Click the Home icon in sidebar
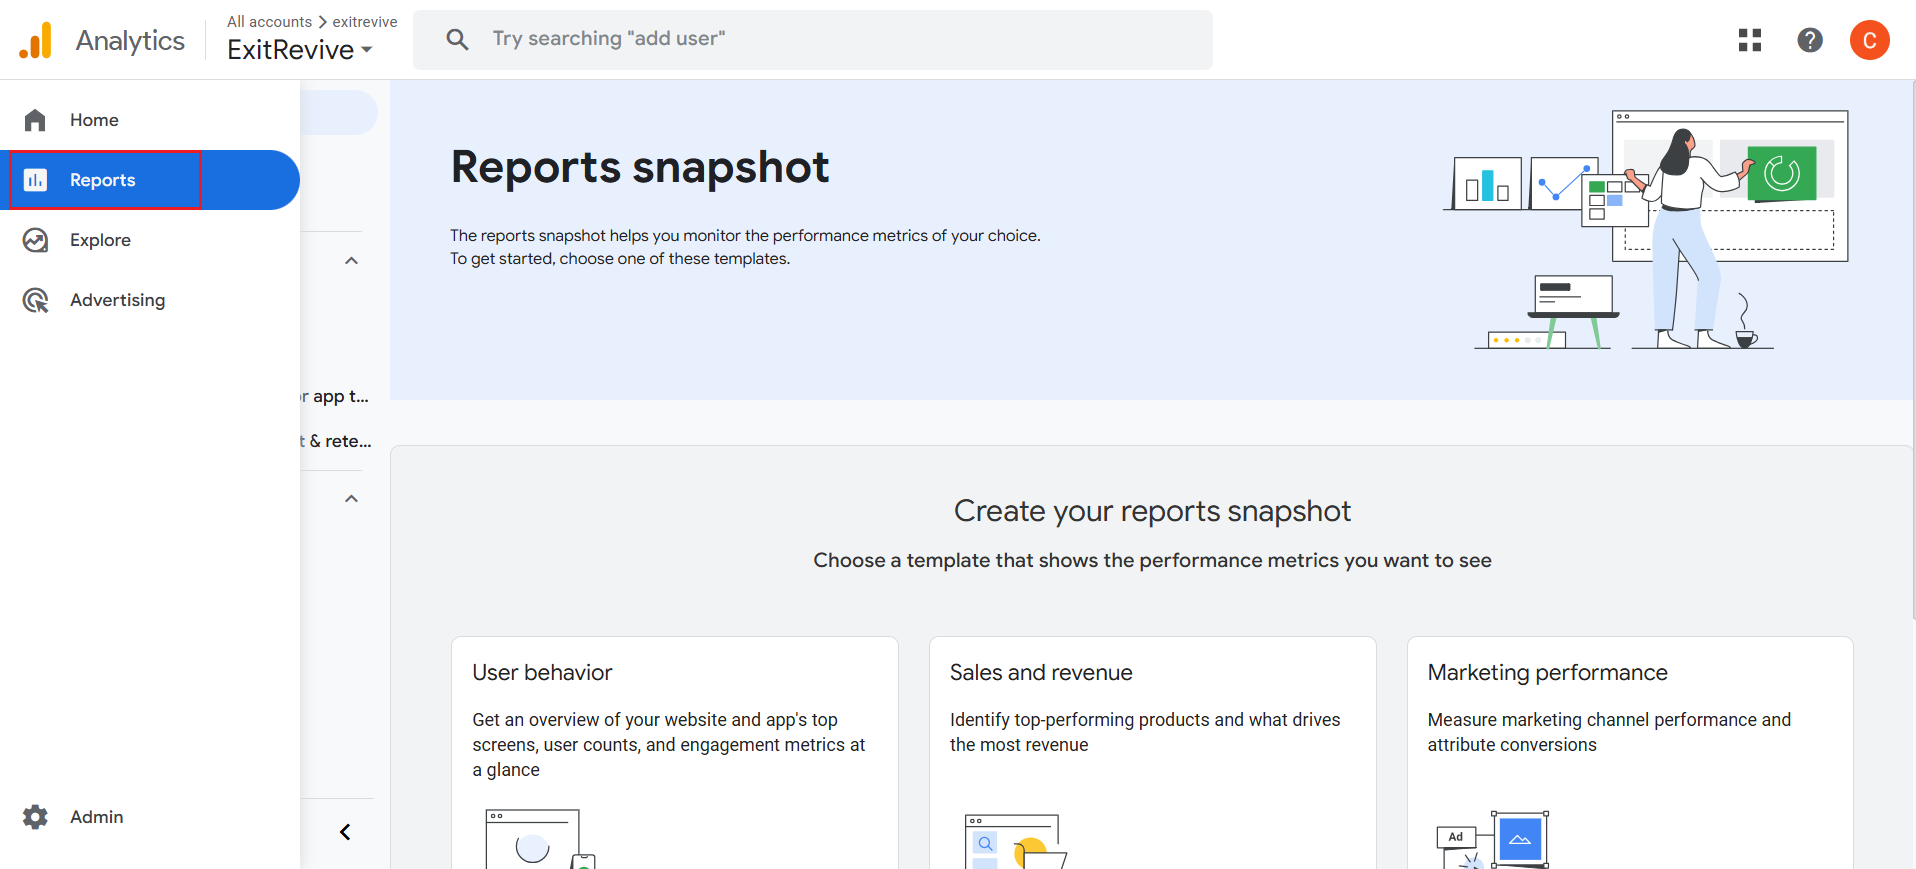The height and width of the screenshot is (869, 1916). point(35,120)
